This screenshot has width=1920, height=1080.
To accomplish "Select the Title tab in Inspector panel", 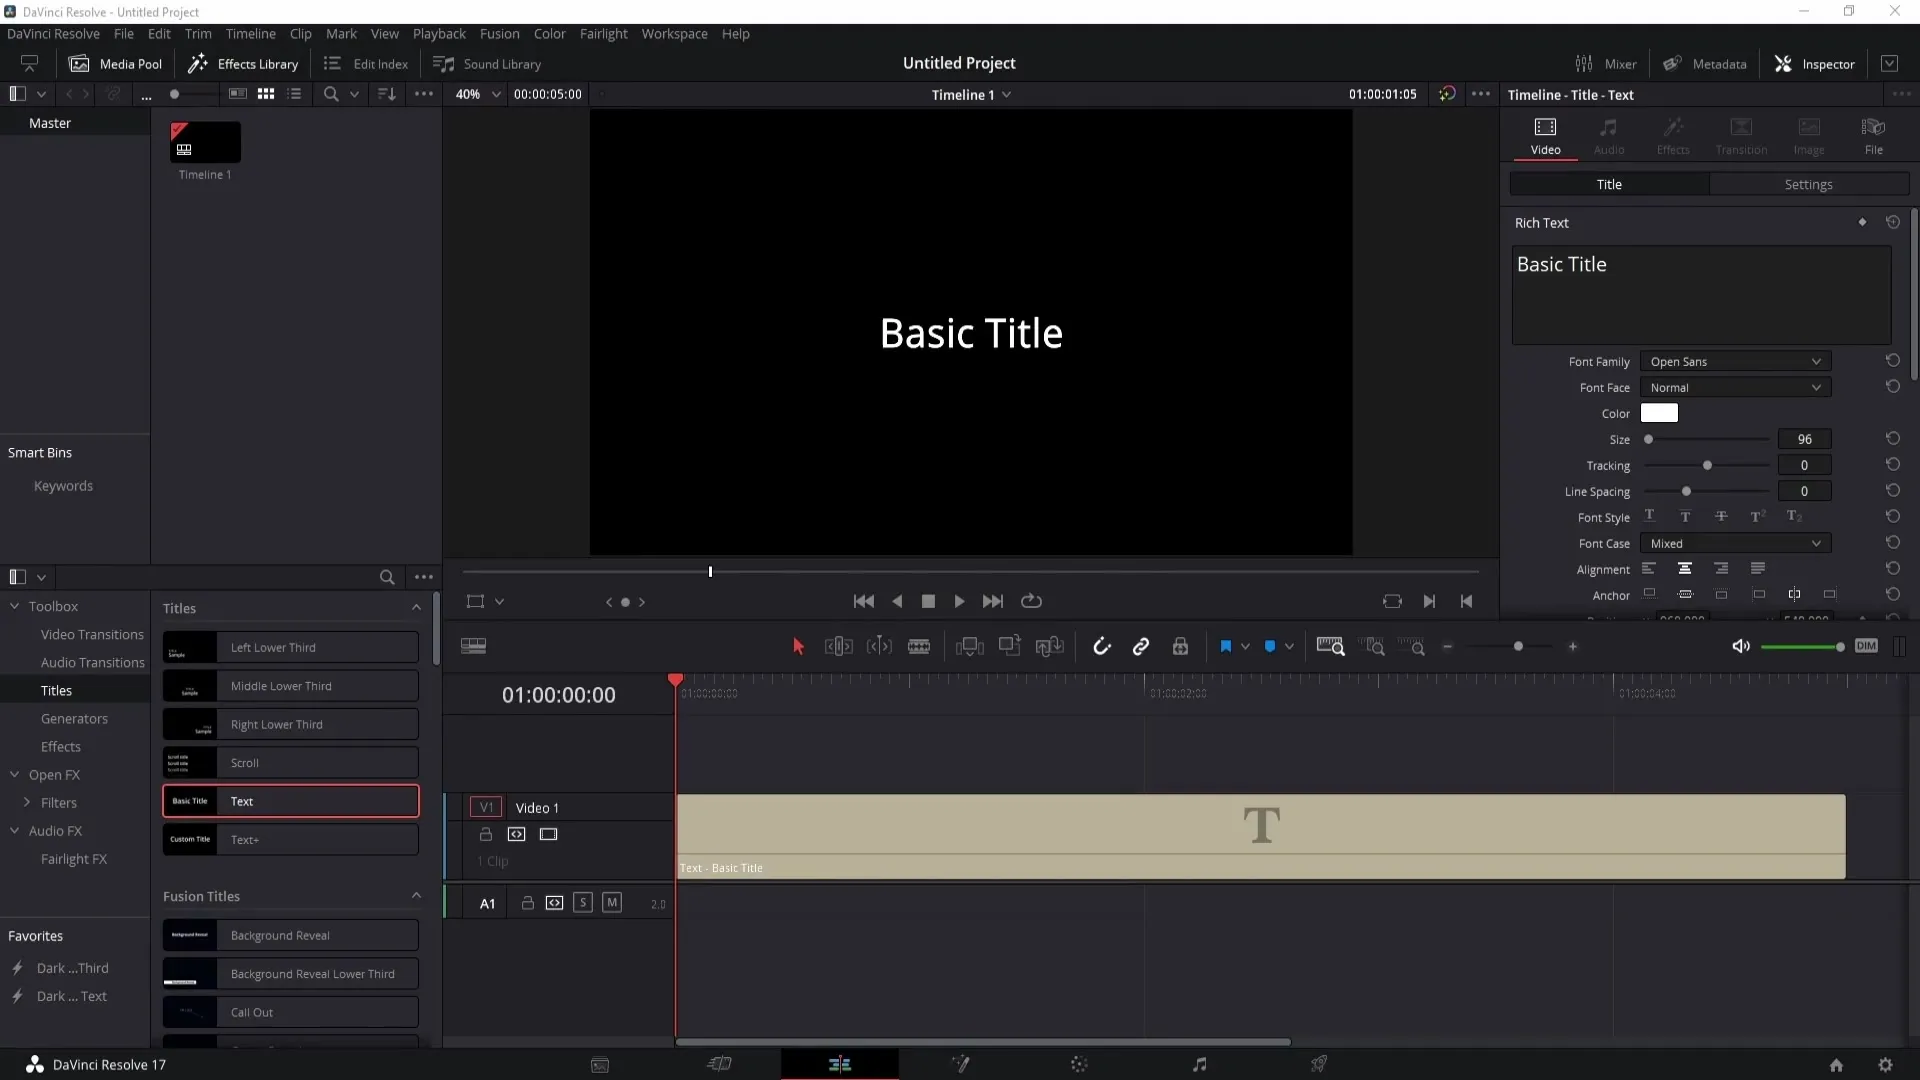I will click(x=1610, y=183).
